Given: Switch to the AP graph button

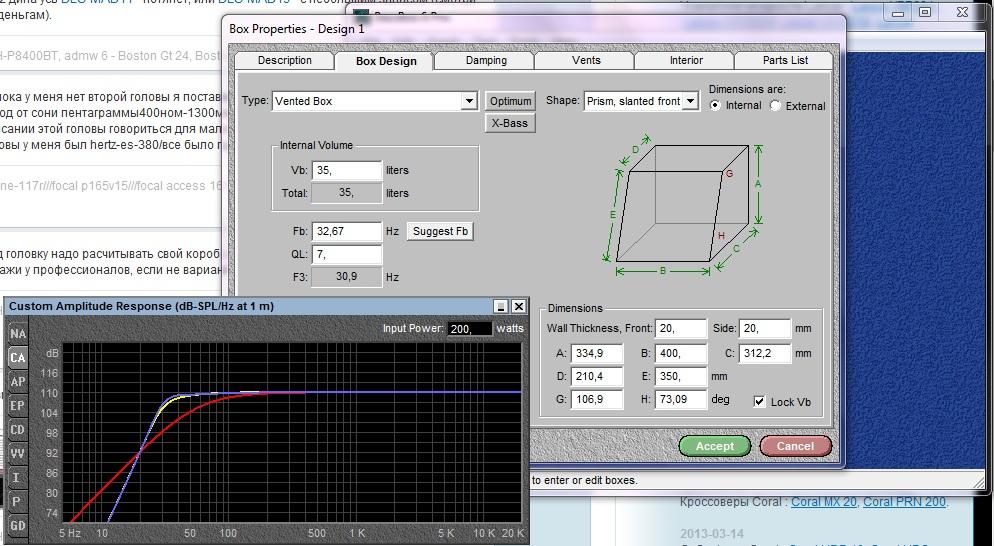Looking at the screenshot, I should pyautogui.click(x=17, y=381).
